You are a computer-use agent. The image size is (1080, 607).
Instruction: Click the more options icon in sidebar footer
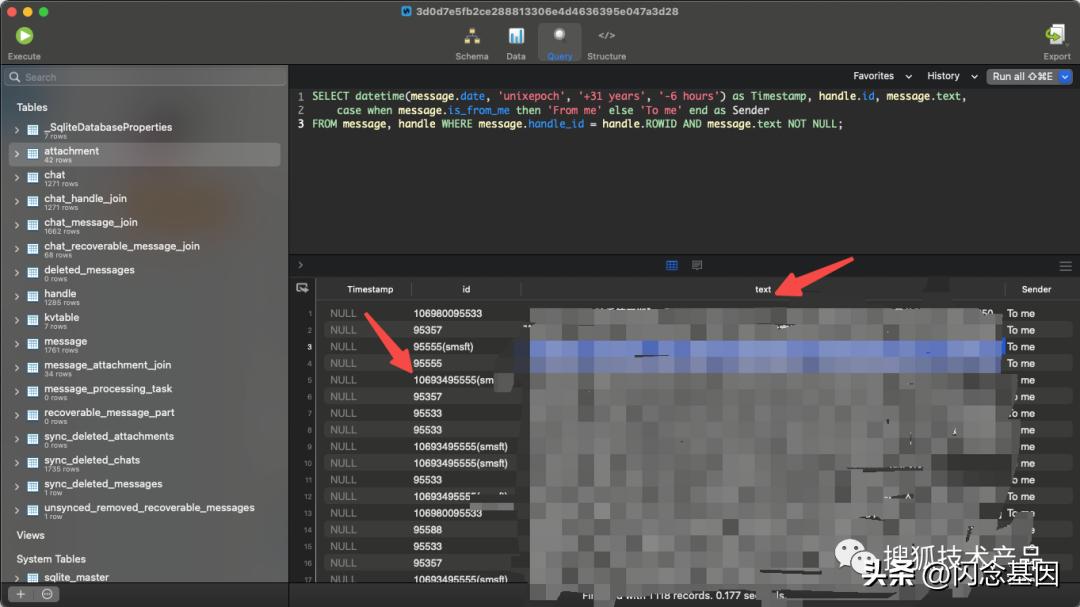47,594
